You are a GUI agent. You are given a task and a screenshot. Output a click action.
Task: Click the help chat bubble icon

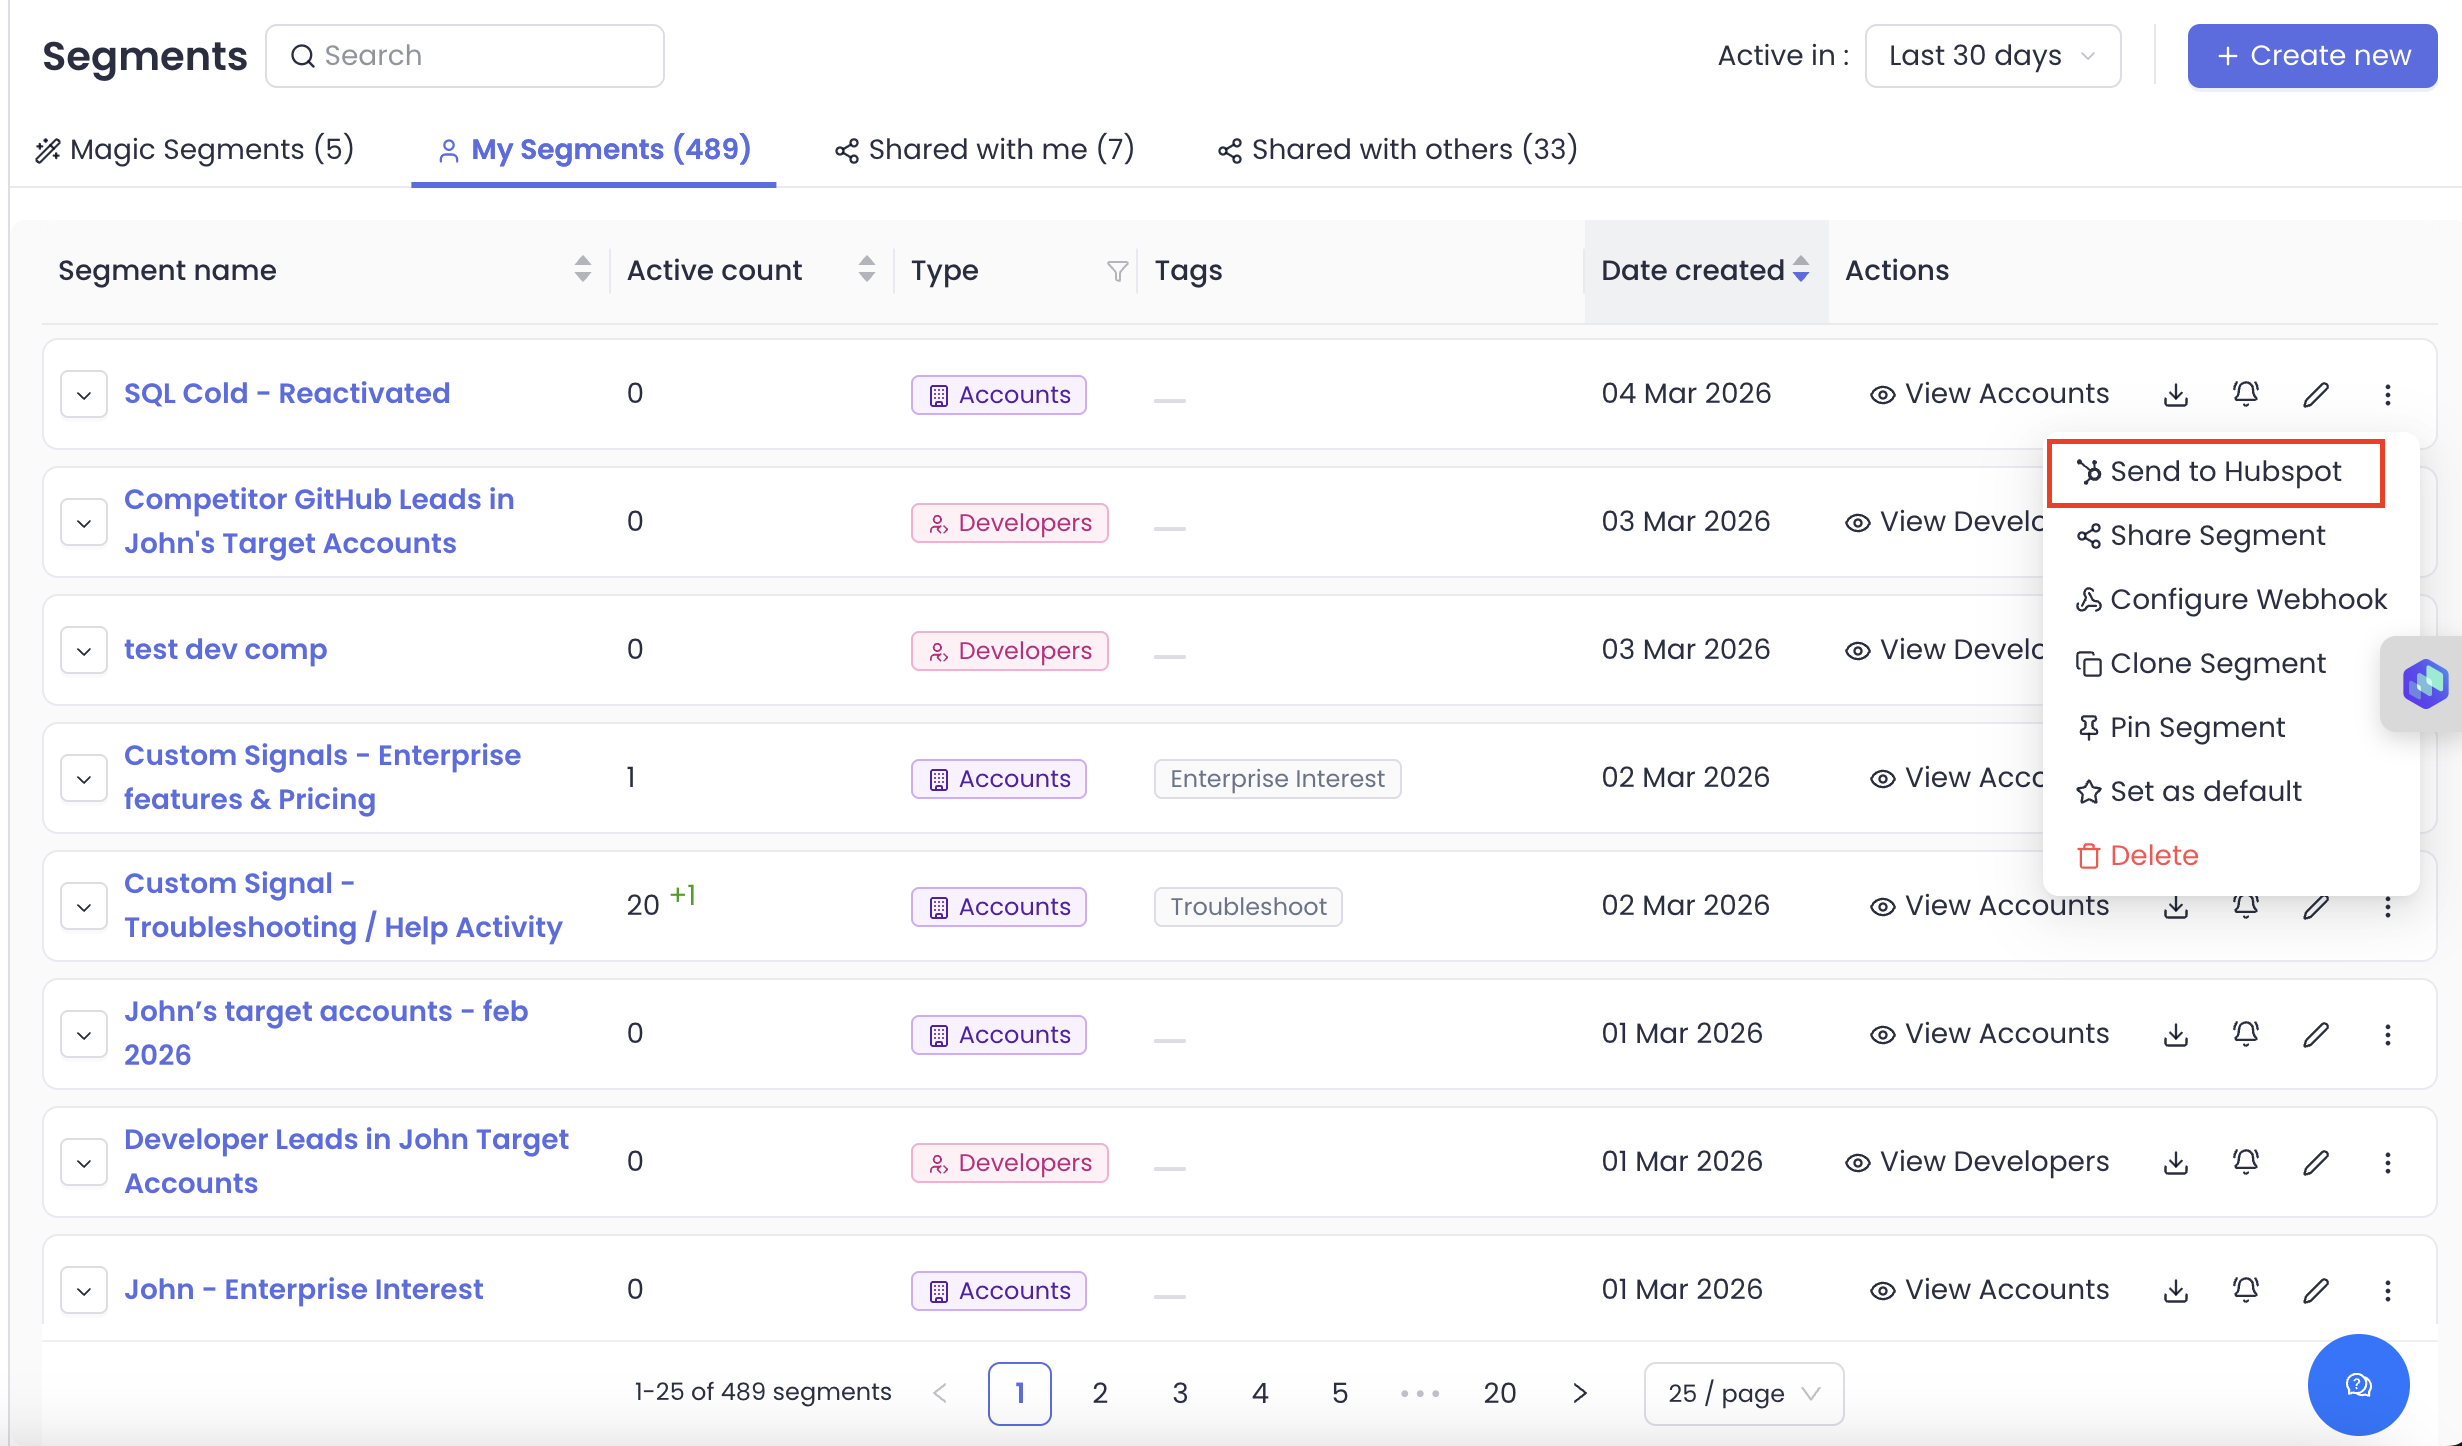[x=2358, y=1385]
